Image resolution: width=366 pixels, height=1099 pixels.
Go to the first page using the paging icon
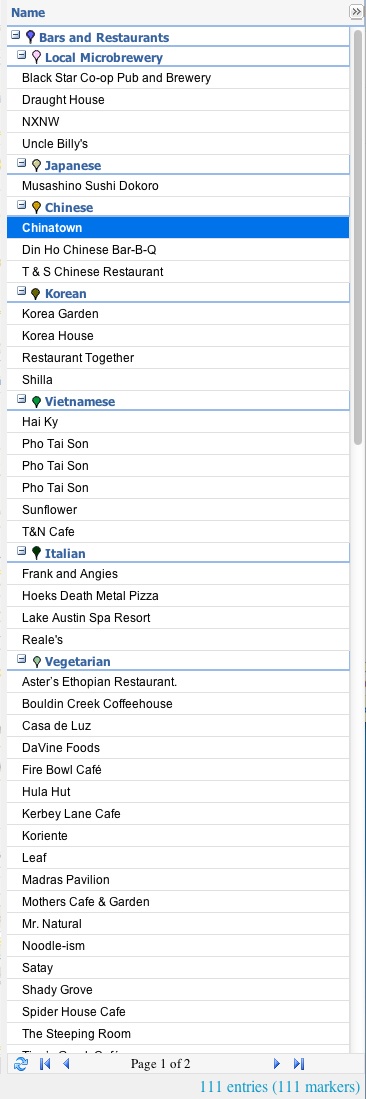[x=46, y=1064]
